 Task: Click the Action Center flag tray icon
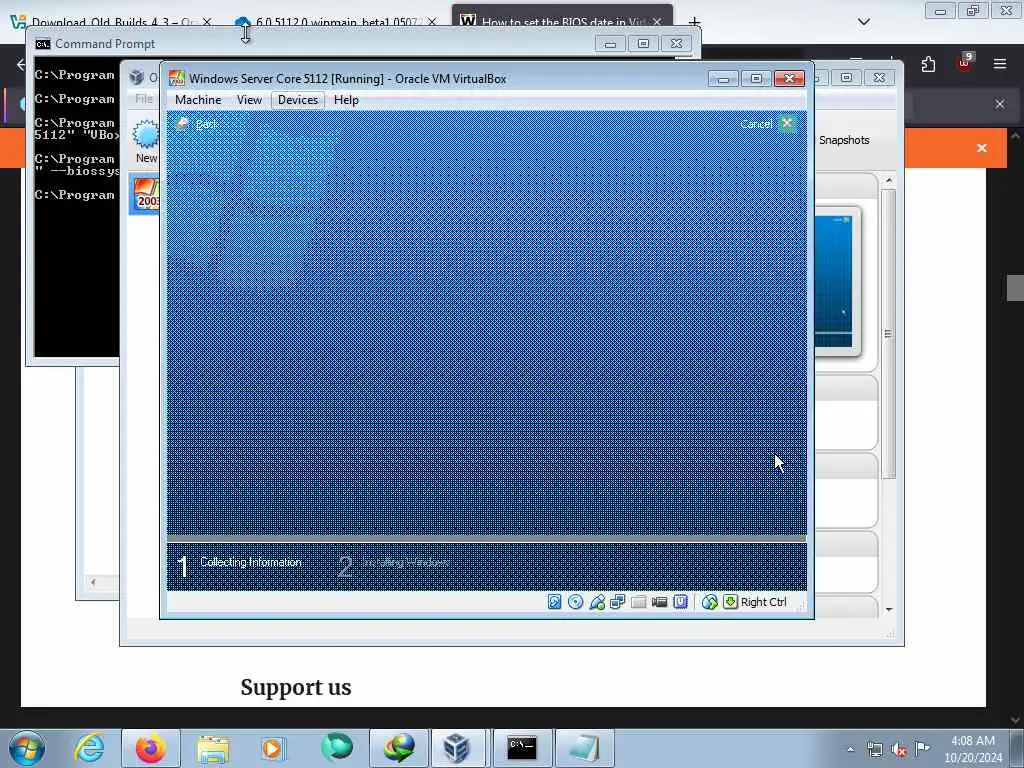(922, 748)
